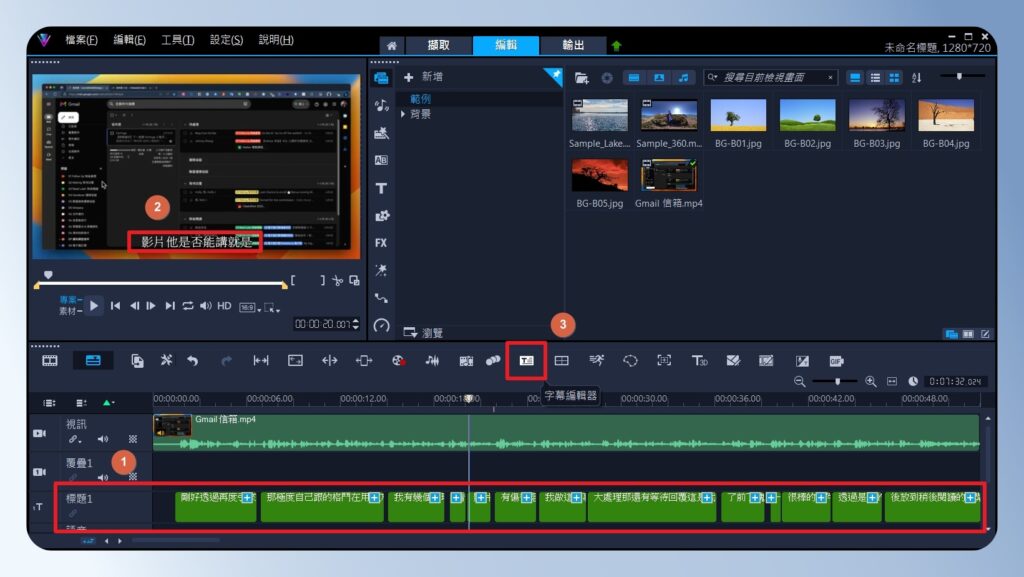Adjust the timeline zoom slider
Screen dimensions: 1024x577
click(x=837, y=381)
